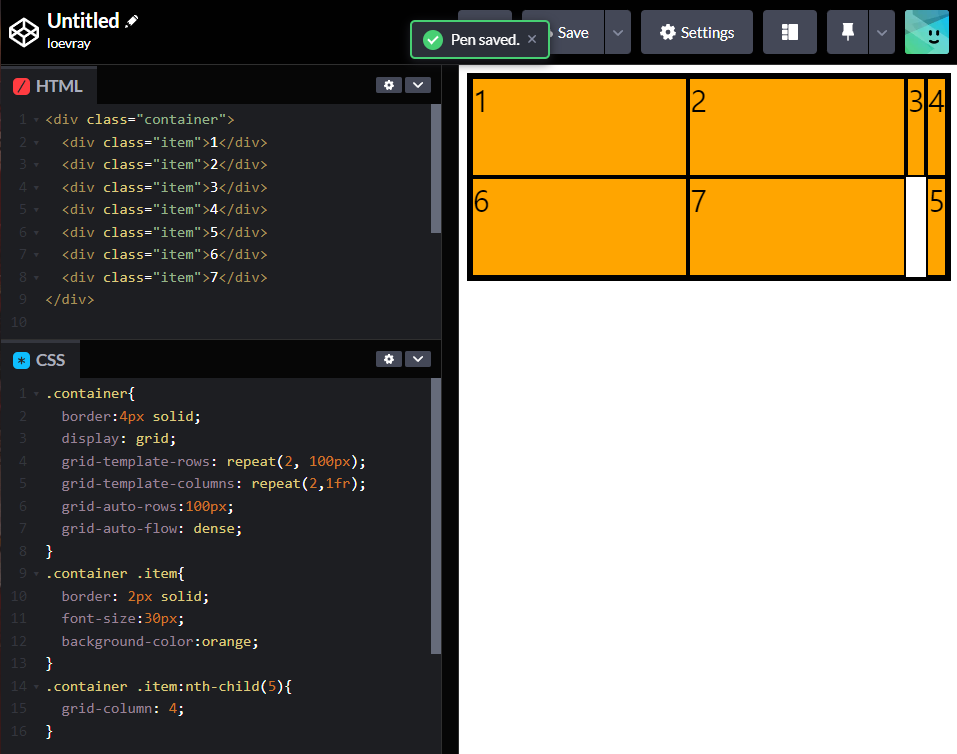This screenshot has width=957, height=754.
Task: Expand the CSS editor chevron menu
Action: [x=418, y=359]
